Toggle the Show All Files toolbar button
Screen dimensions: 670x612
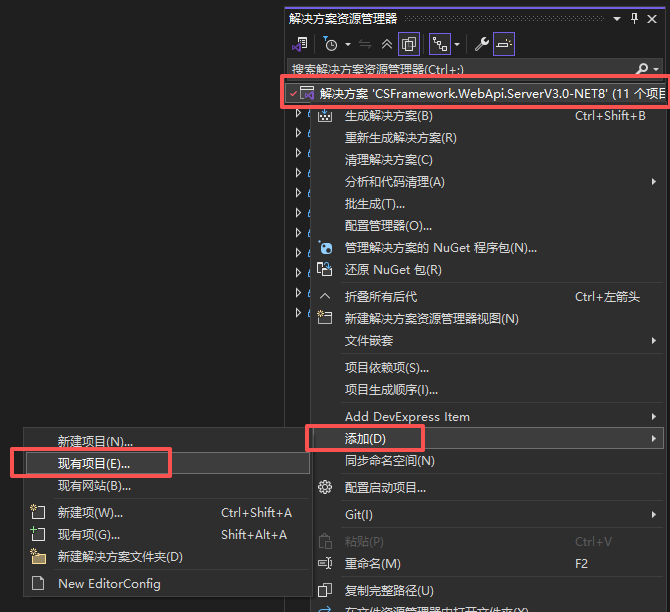click(x=409, y=44)
